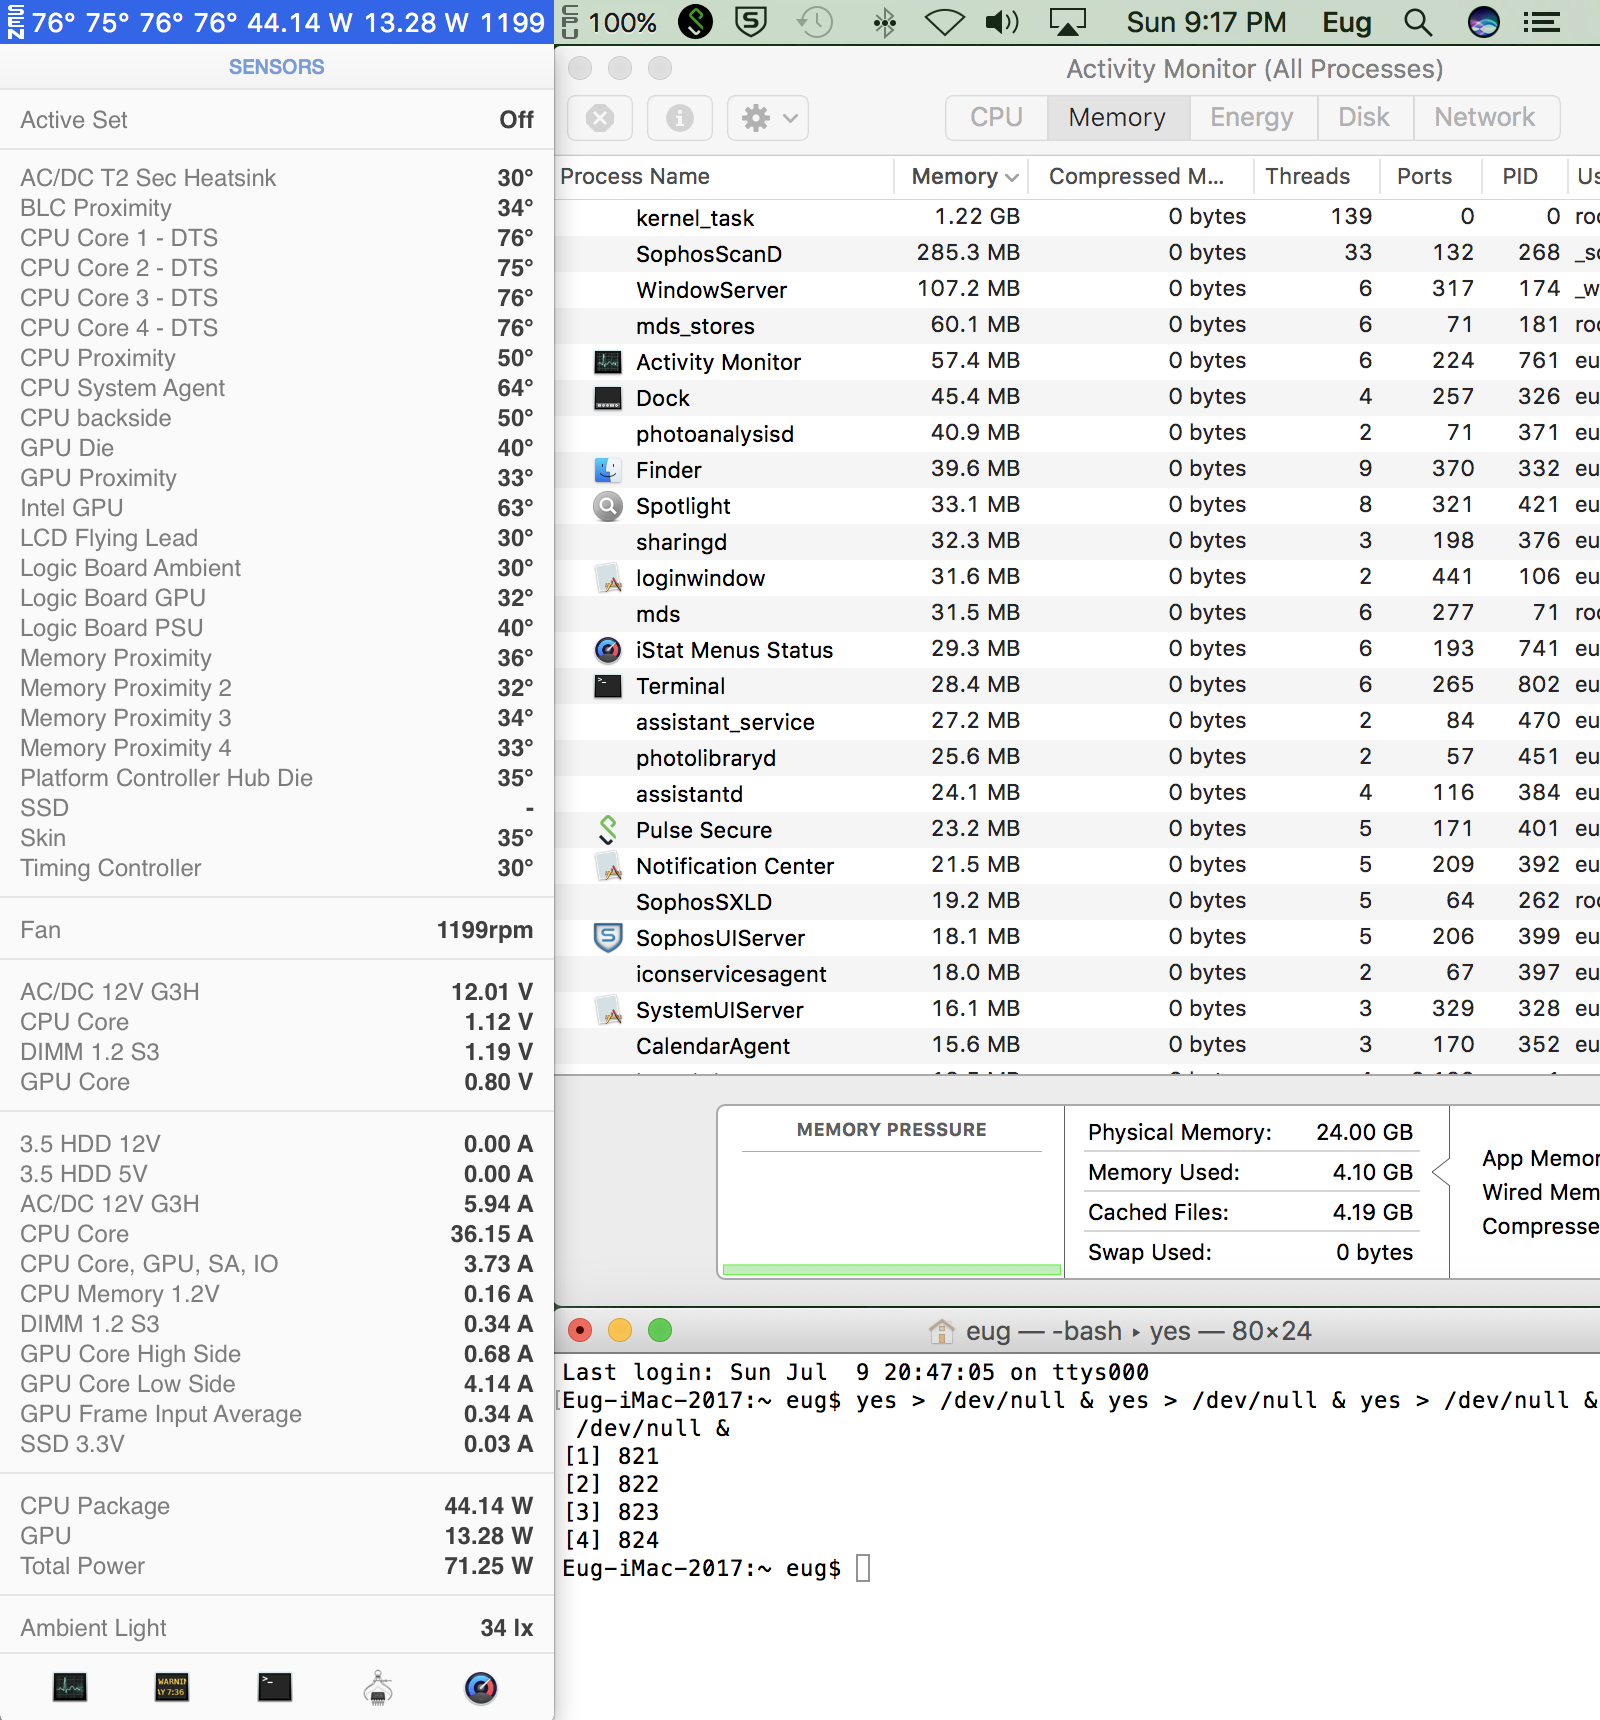
Task: Click the Bluetooth menu bar icon
Action: click(x=884, y=22)
